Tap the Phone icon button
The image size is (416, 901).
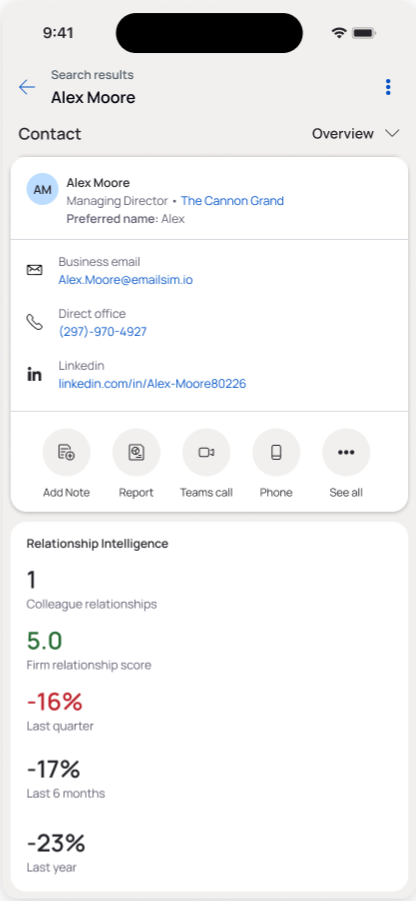pos(276,452)
